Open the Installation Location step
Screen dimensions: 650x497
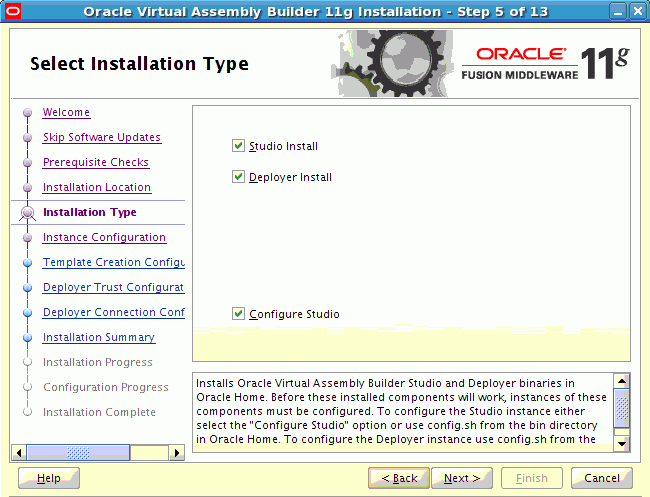[x=97, y=187]
